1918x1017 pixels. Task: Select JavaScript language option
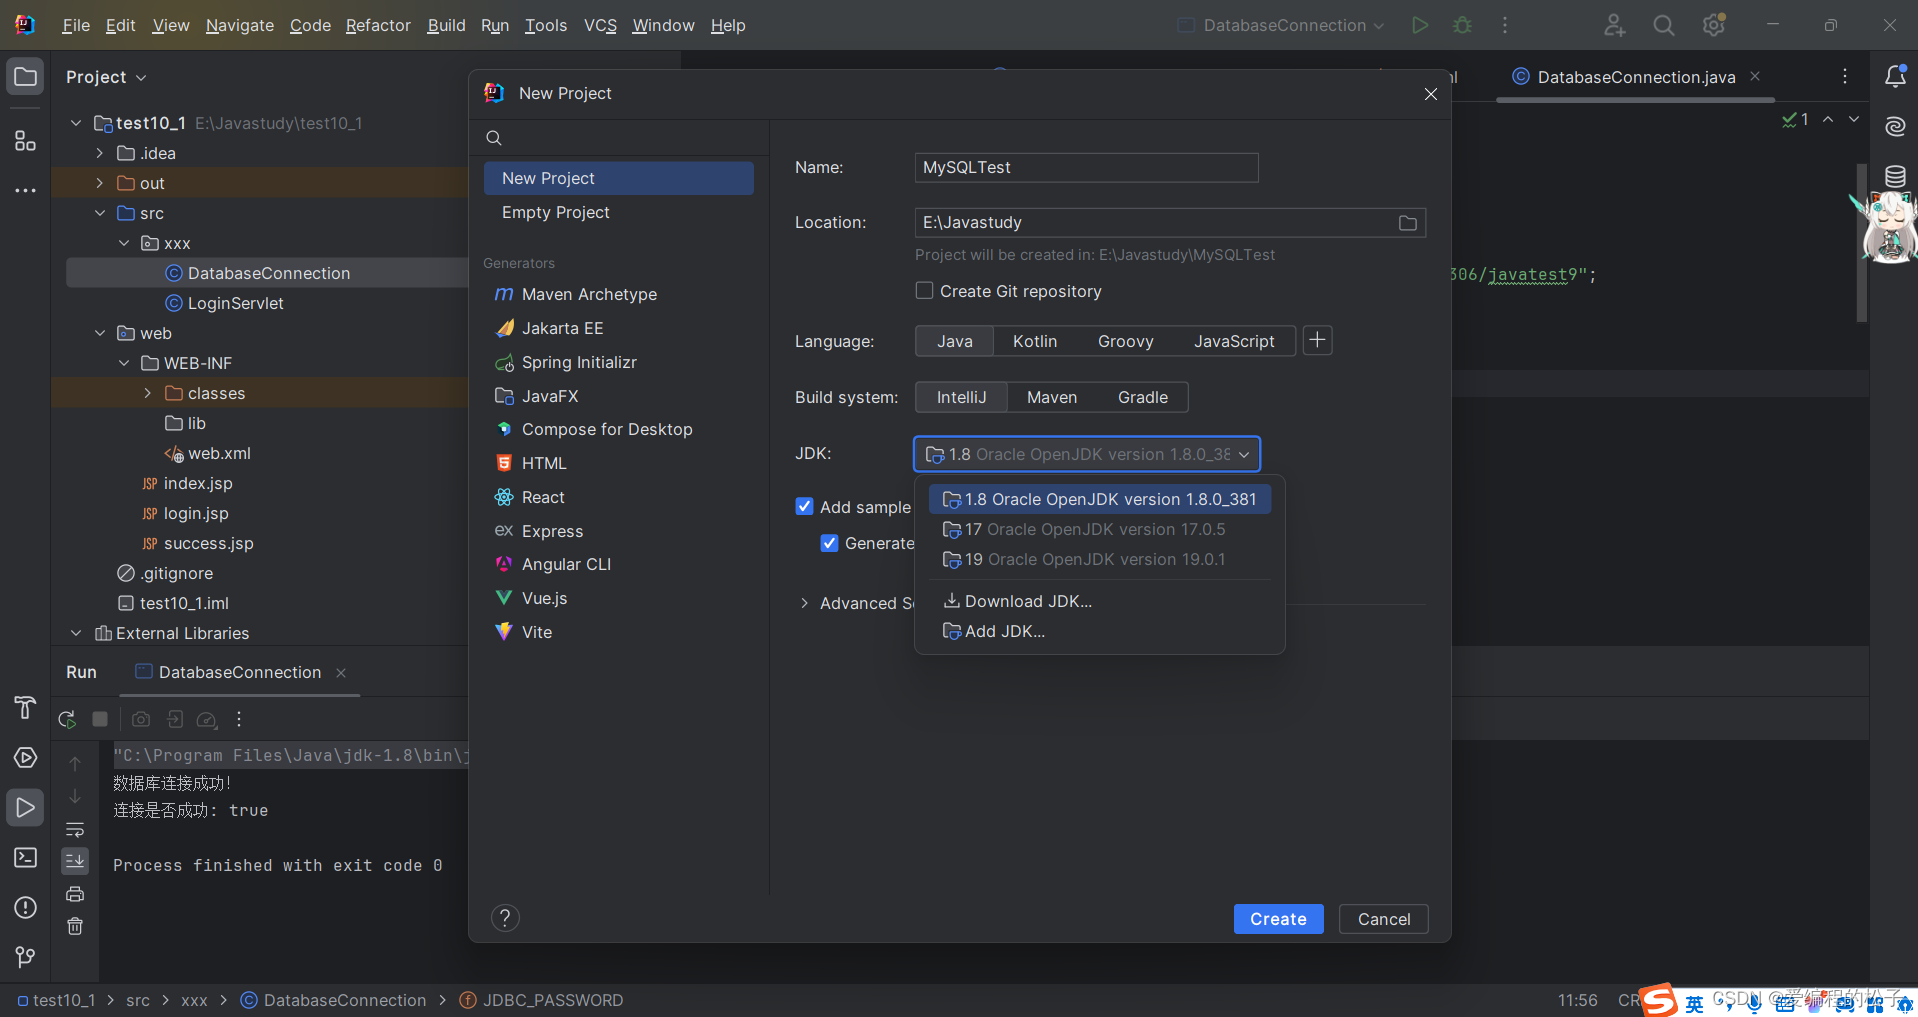pos(1234,341)
